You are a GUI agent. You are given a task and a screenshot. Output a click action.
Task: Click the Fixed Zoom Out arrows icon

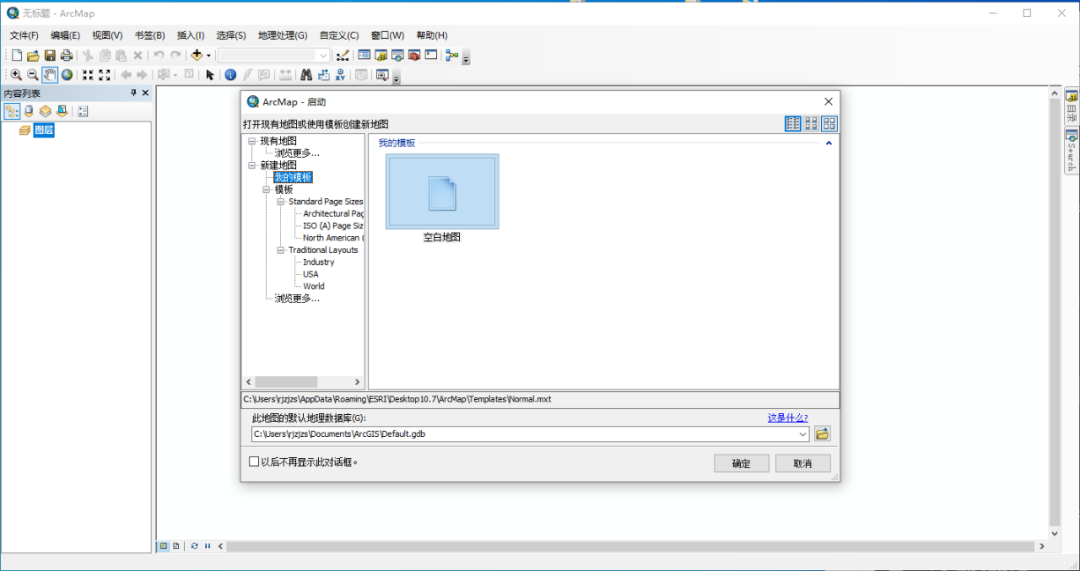[x=105, y=74]
